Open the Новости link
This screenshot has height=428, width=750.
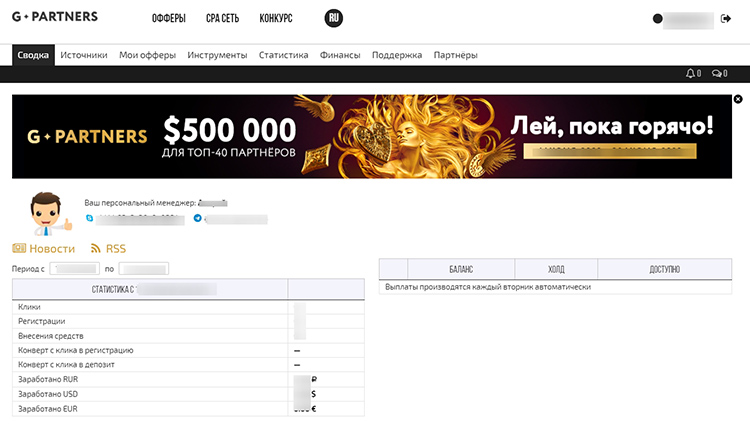52,249
